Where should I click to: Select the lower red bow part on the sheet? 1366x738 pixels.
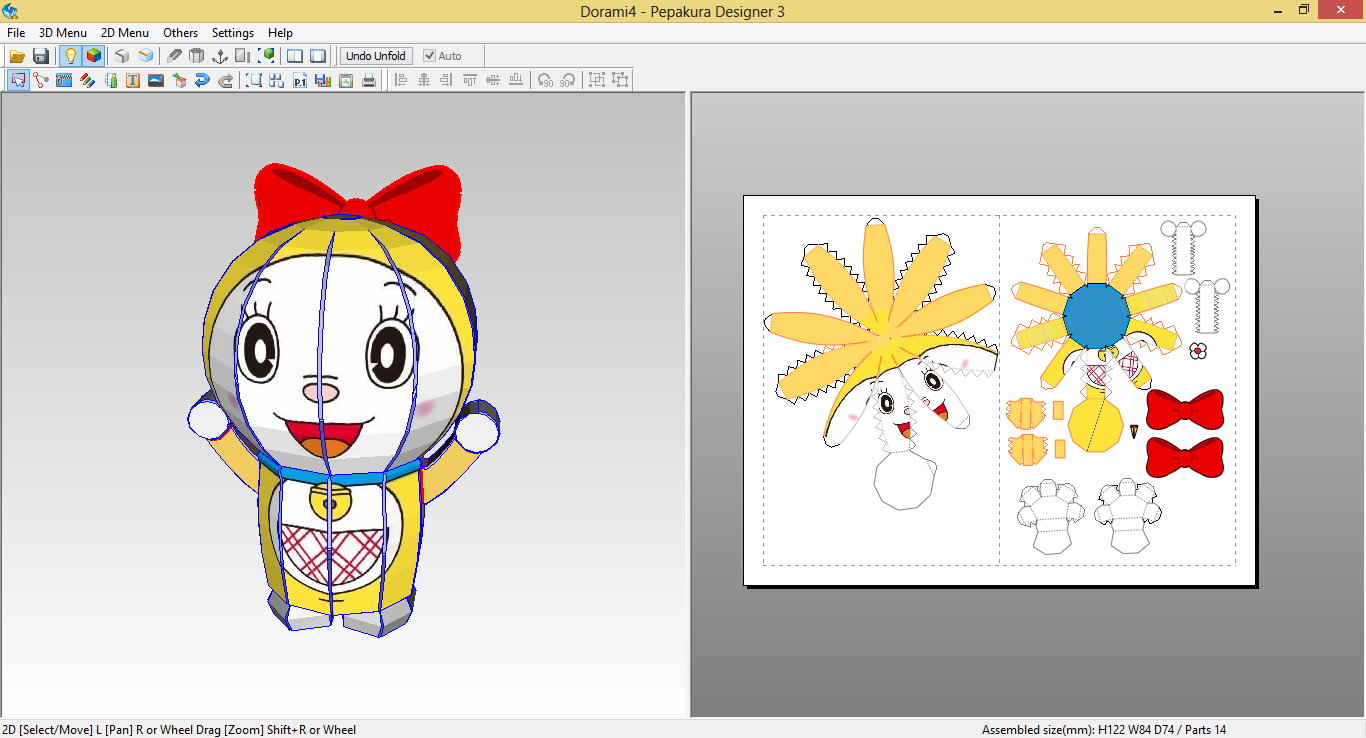[x=1185, y=457]
